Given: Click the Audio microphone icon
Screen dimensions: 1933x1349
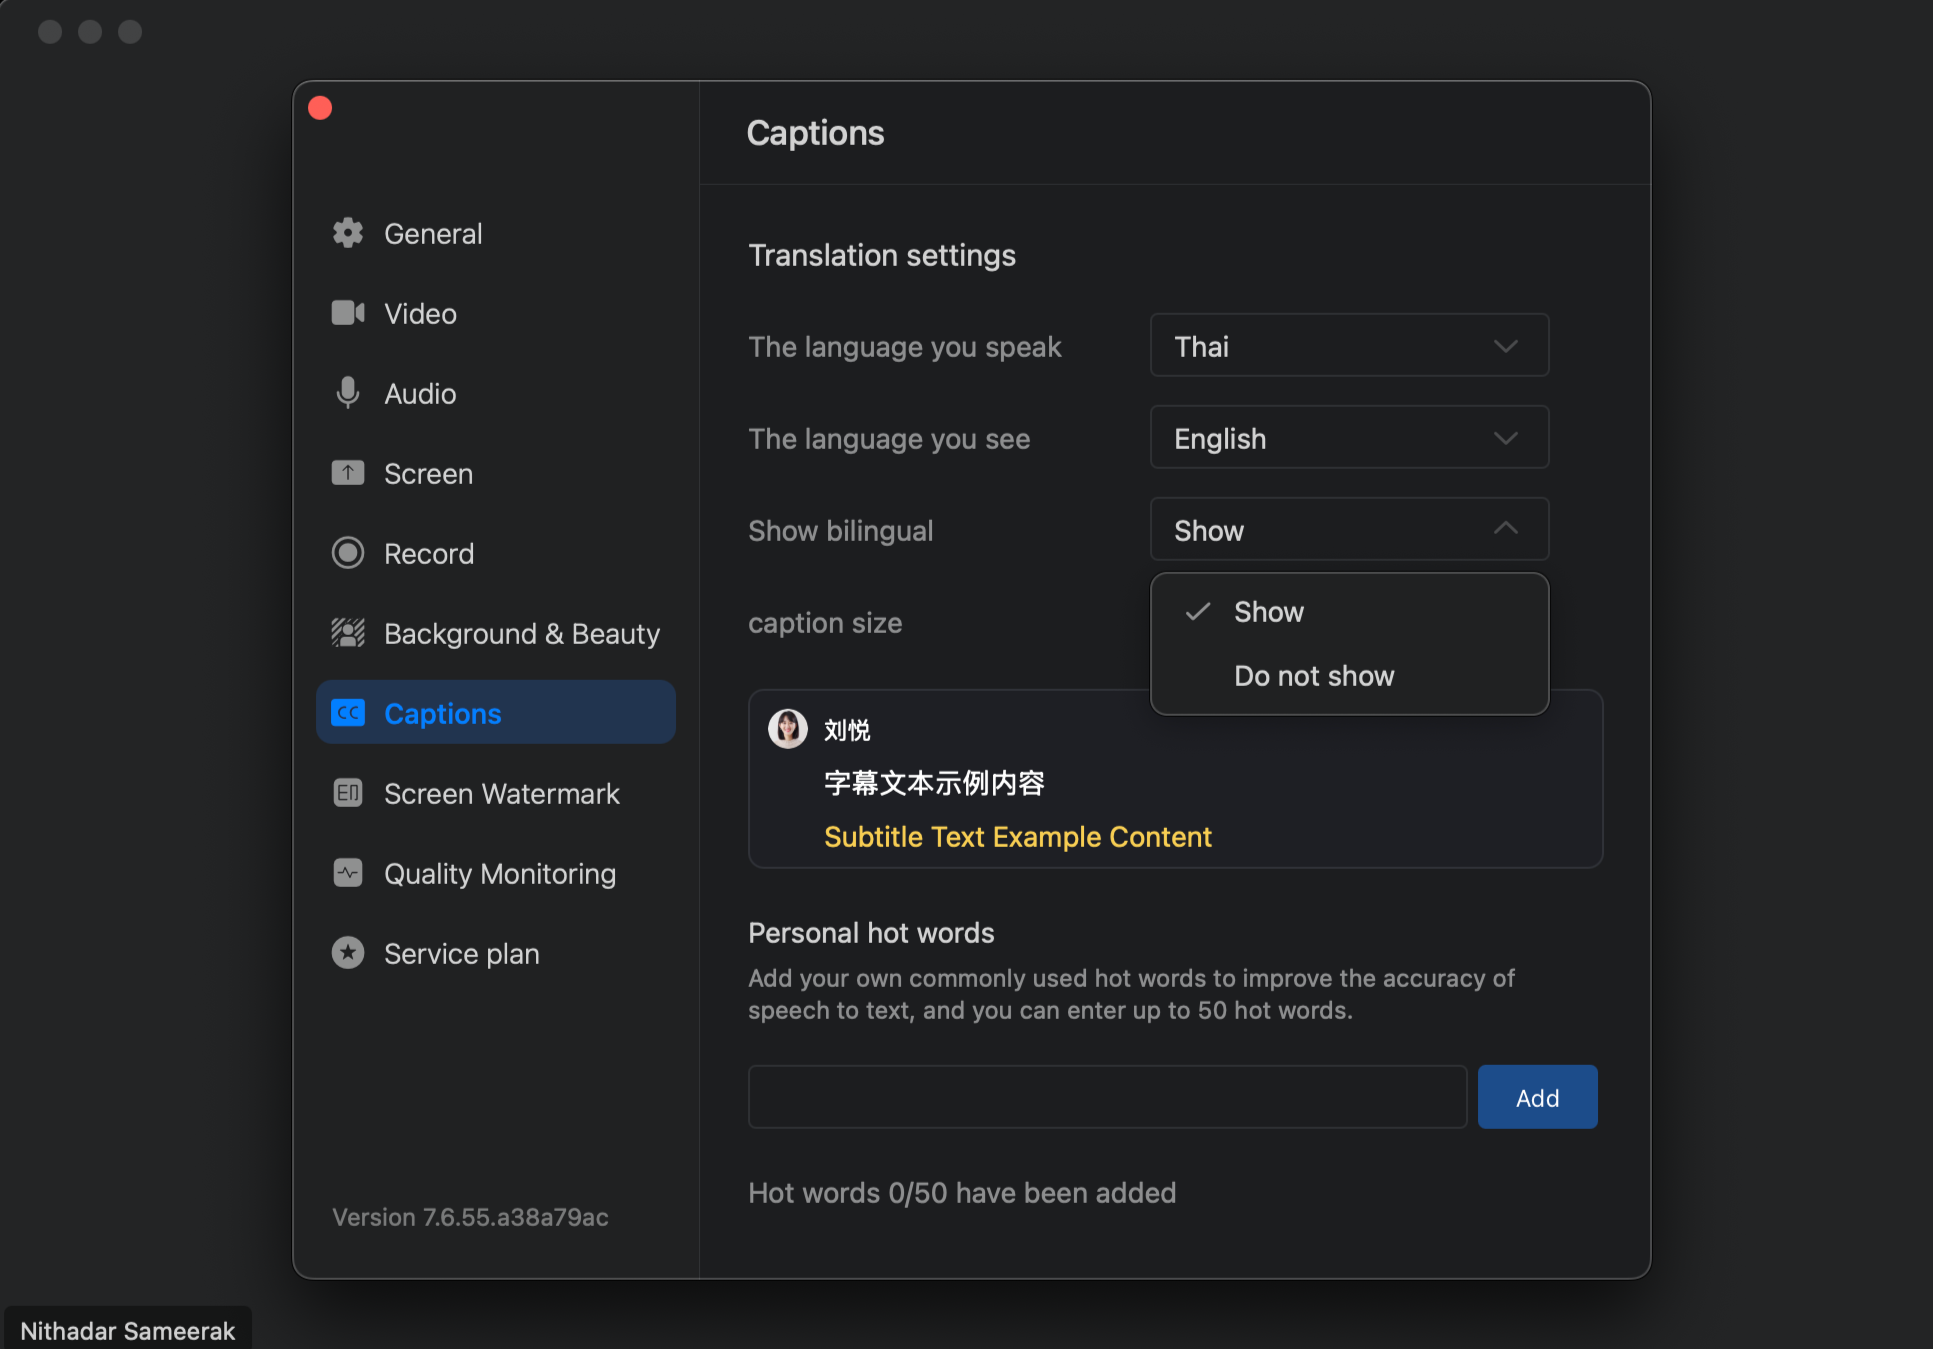Looking at the screenshot, I should coord(347,393).
